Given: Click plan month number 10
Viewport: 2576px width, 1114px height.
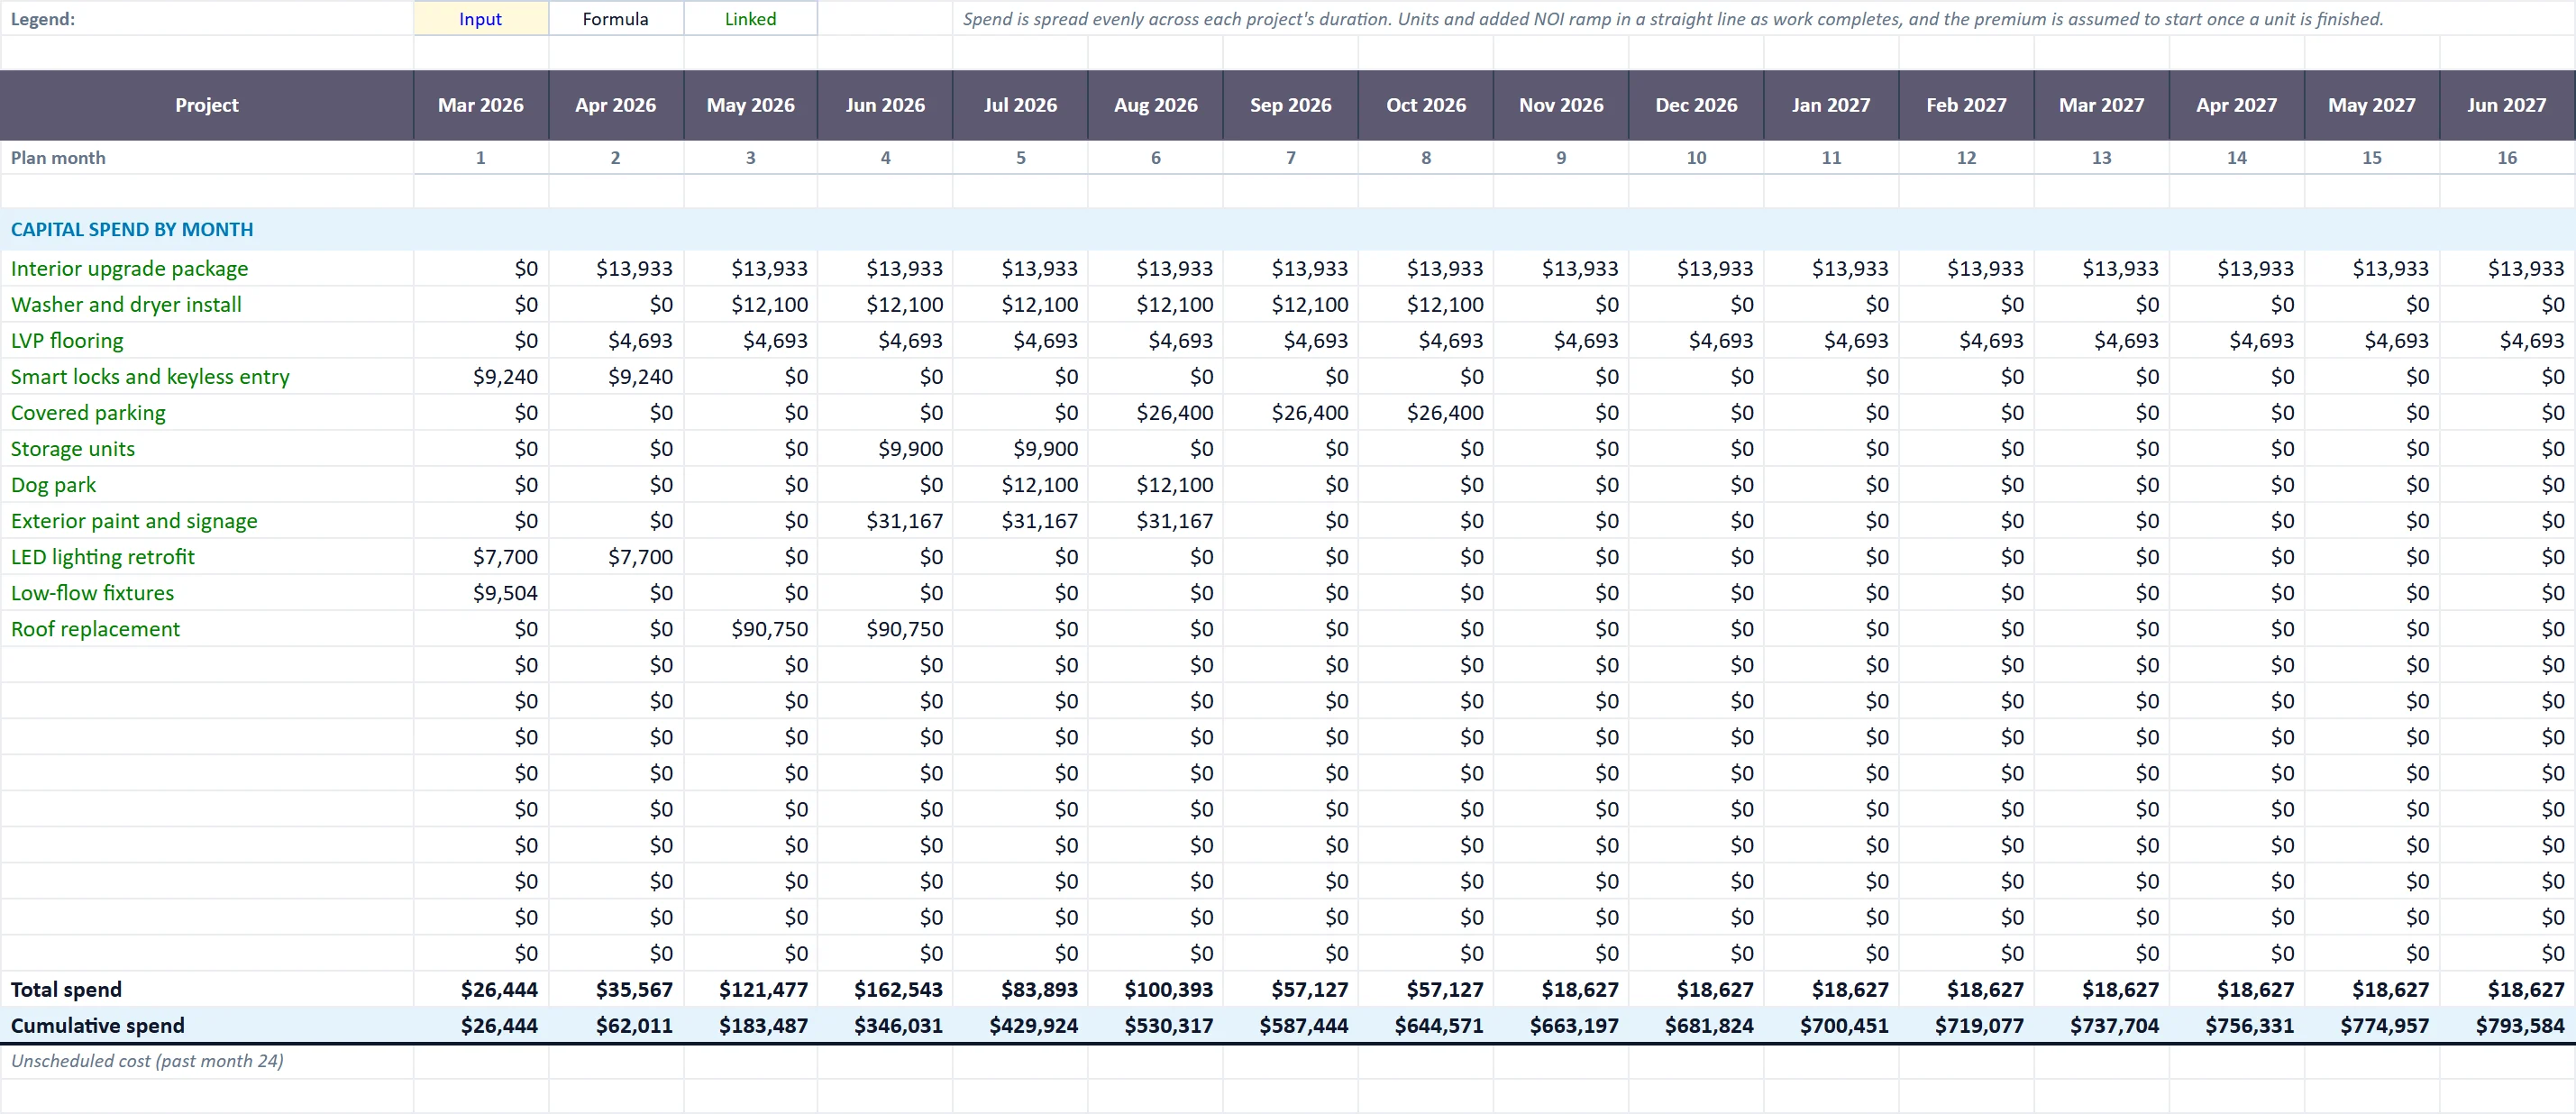Looking at the screenshot, I should [1697, 158].
